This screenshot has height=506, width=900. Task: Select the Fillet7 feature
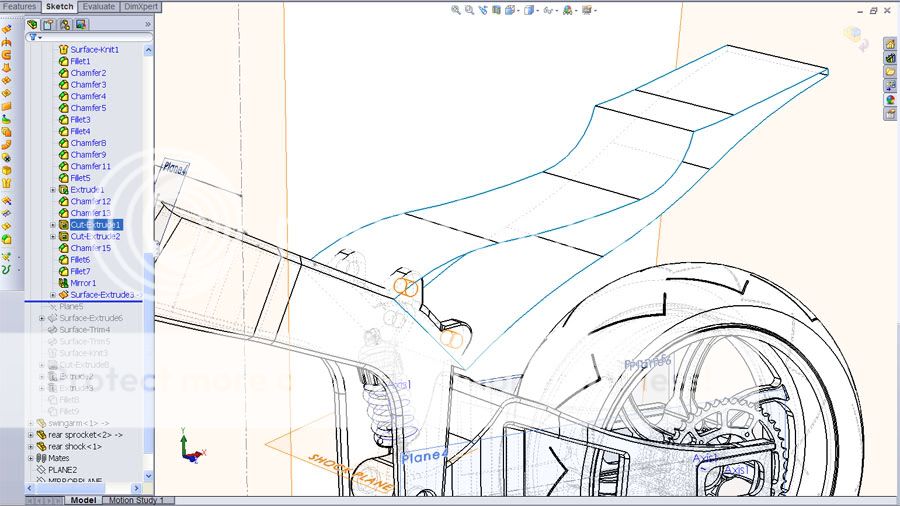(80, 271)
